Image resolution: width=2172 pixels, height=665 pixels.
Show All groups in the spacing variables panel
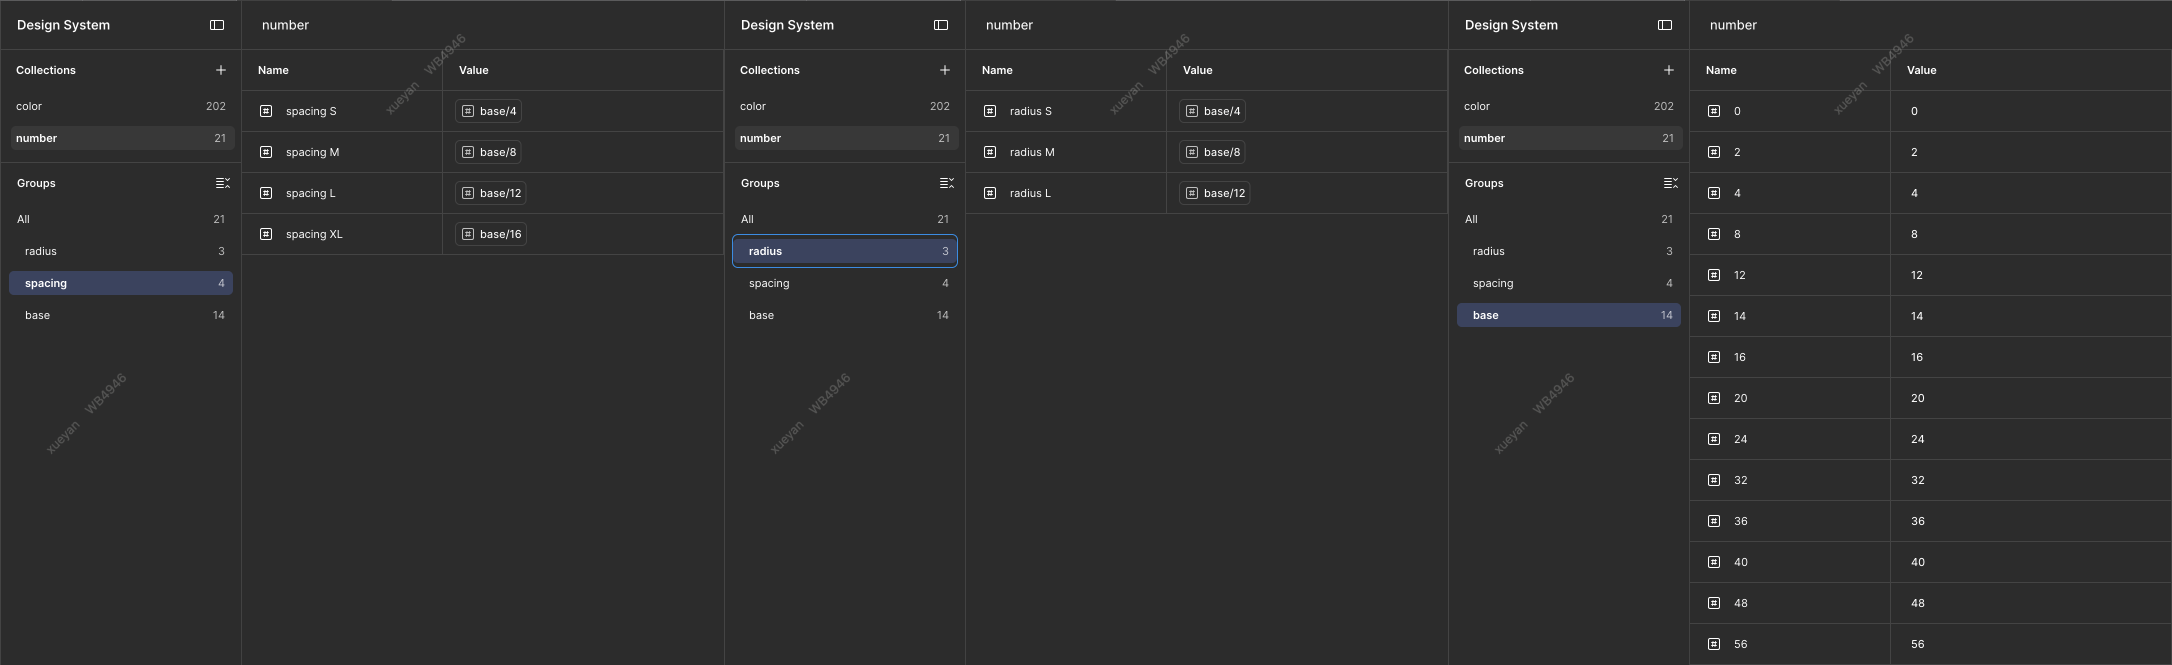point(121,219)
